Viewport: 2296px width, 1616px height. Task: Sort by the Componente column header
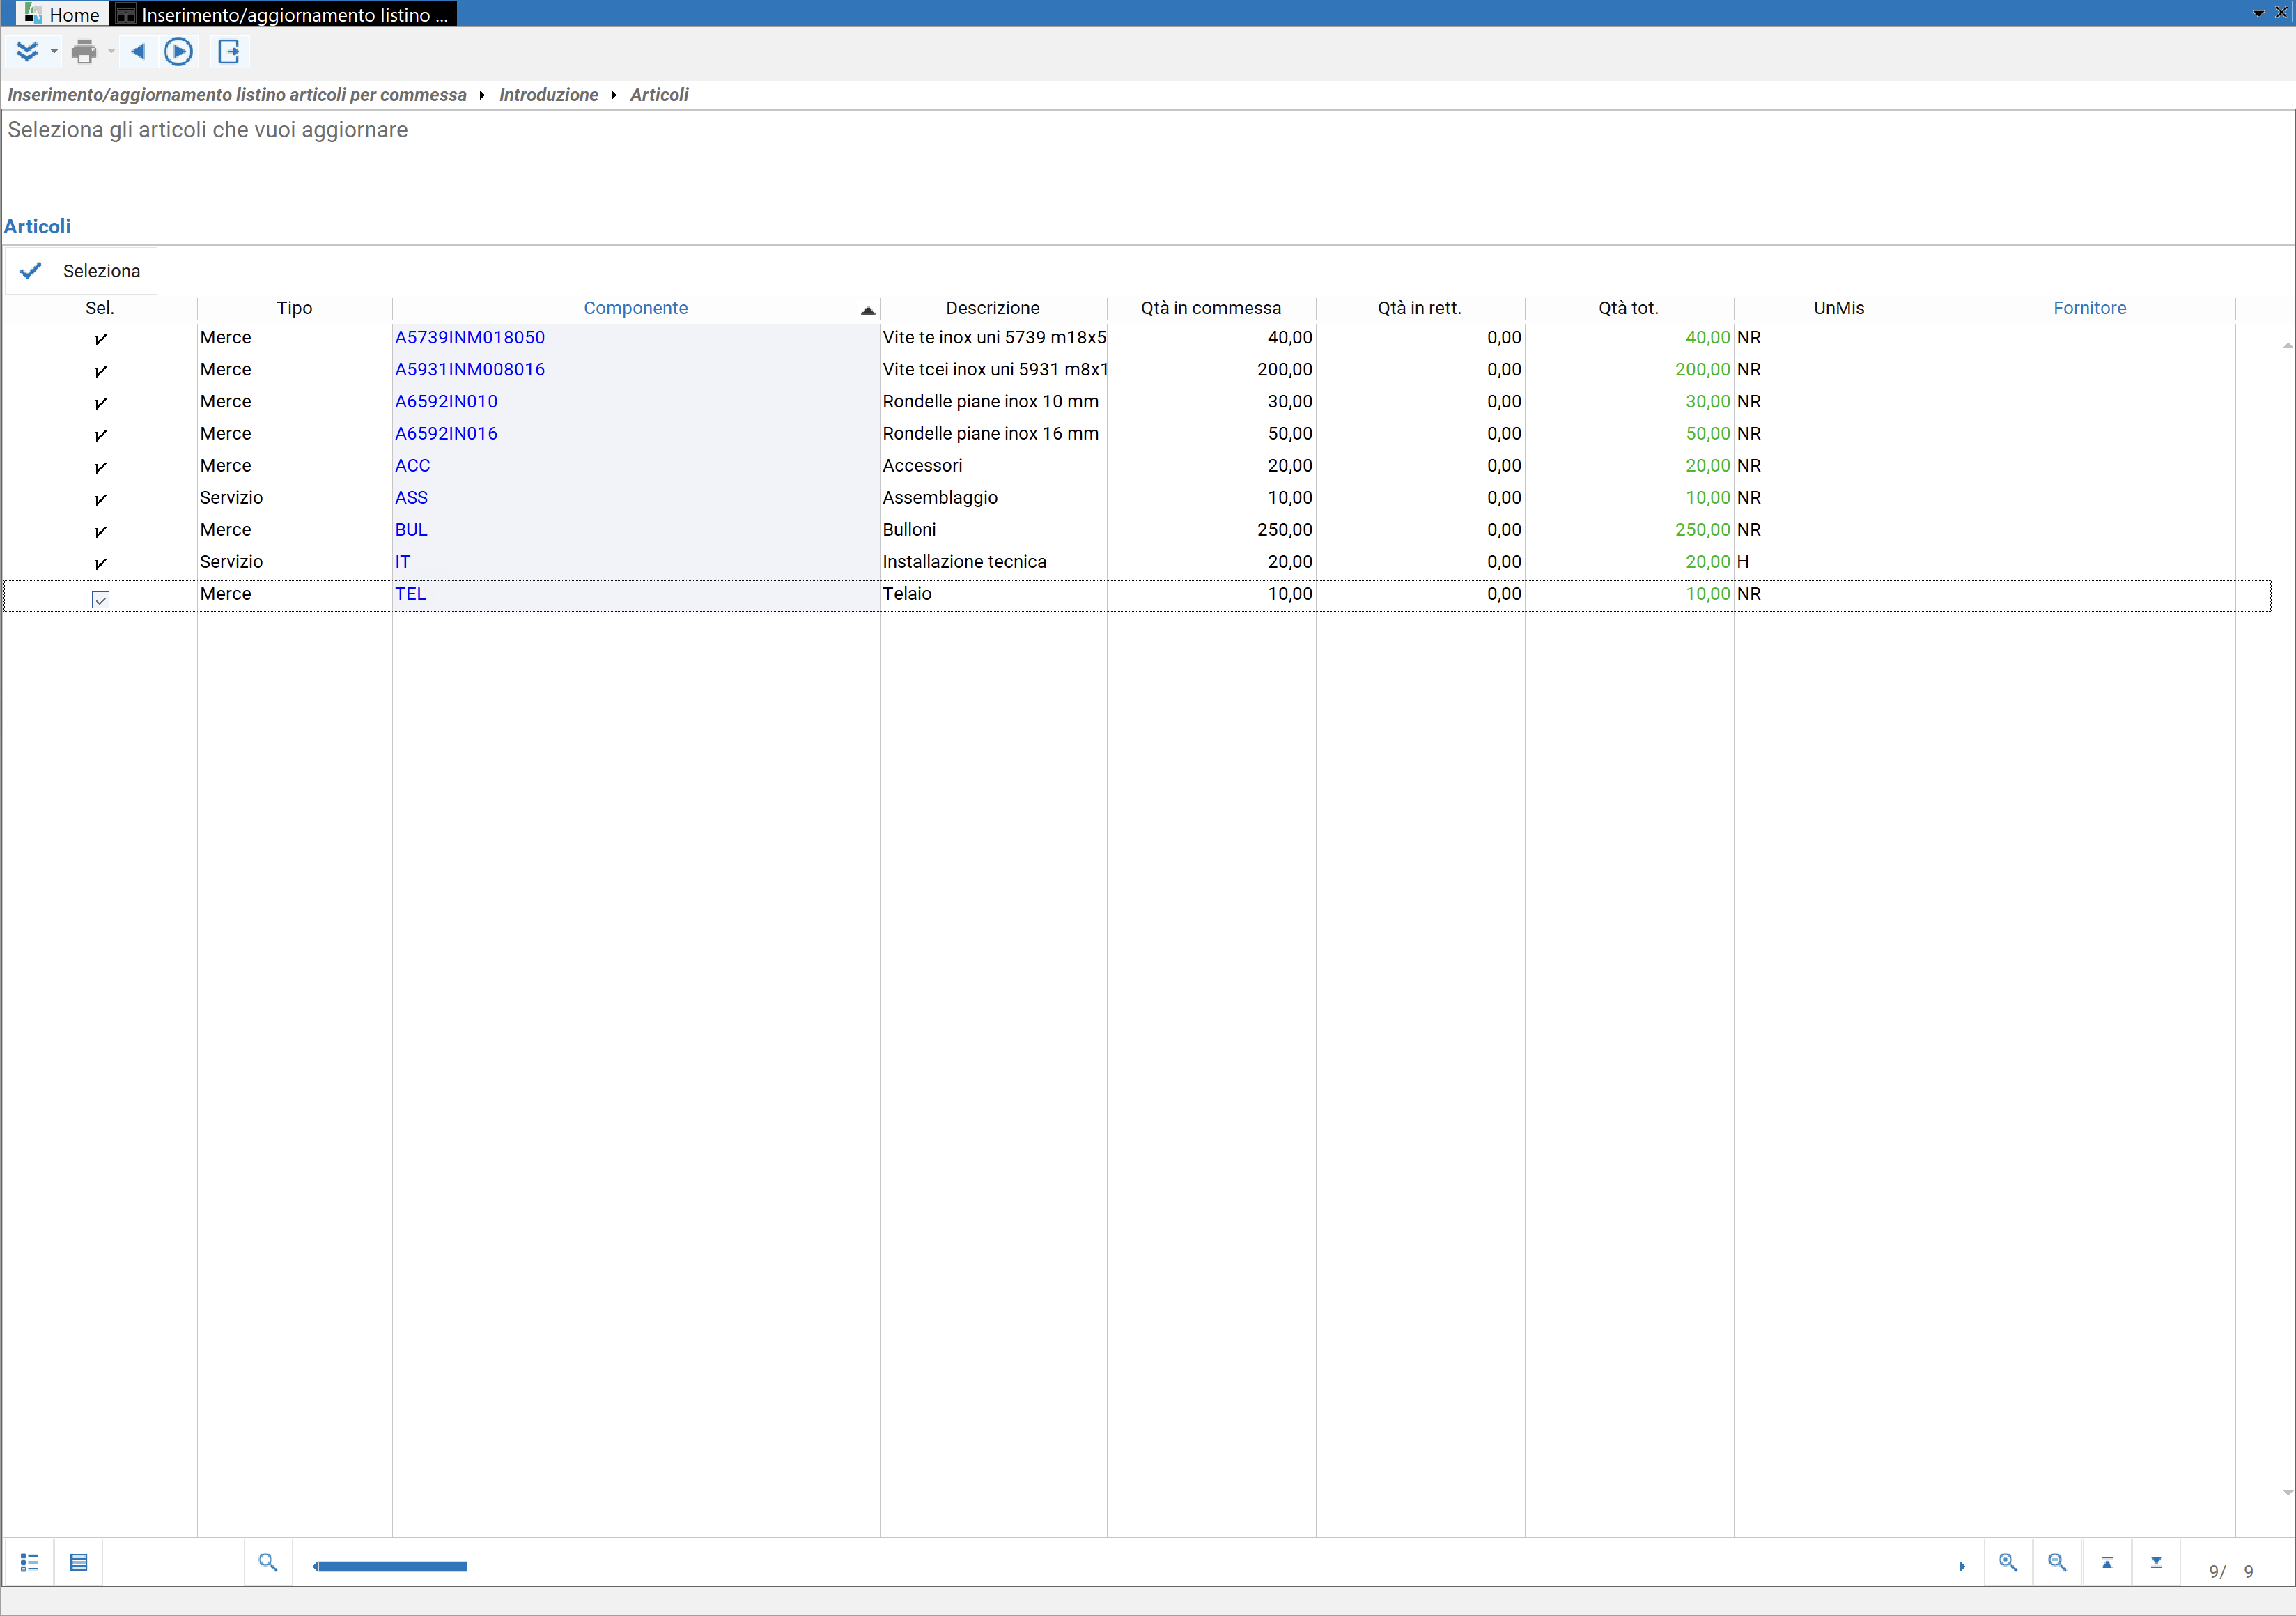click(636, 308)
